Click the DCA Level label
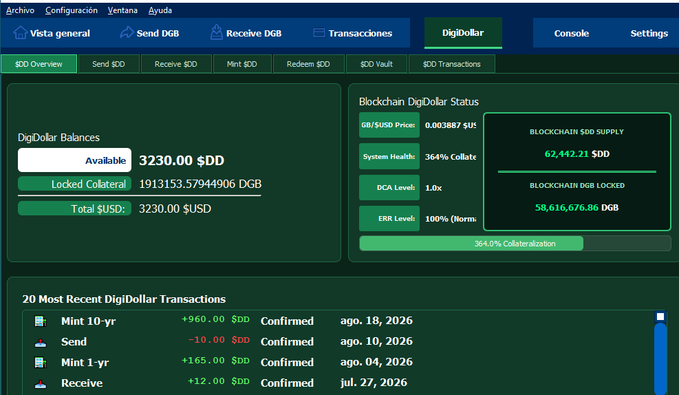 pyautogui.click(x=389, y=188)
